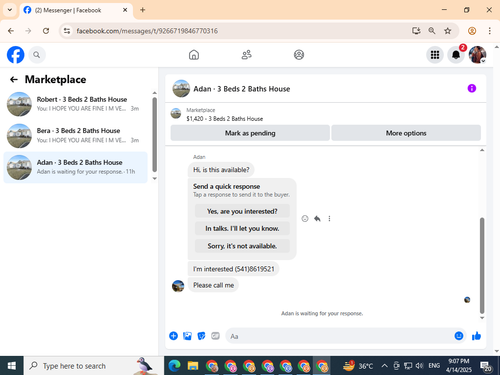Image resolution: width=500 pixels, height=375 pixels.
Task: Click the Adan chat header name
Action: (x=242, y=89)
